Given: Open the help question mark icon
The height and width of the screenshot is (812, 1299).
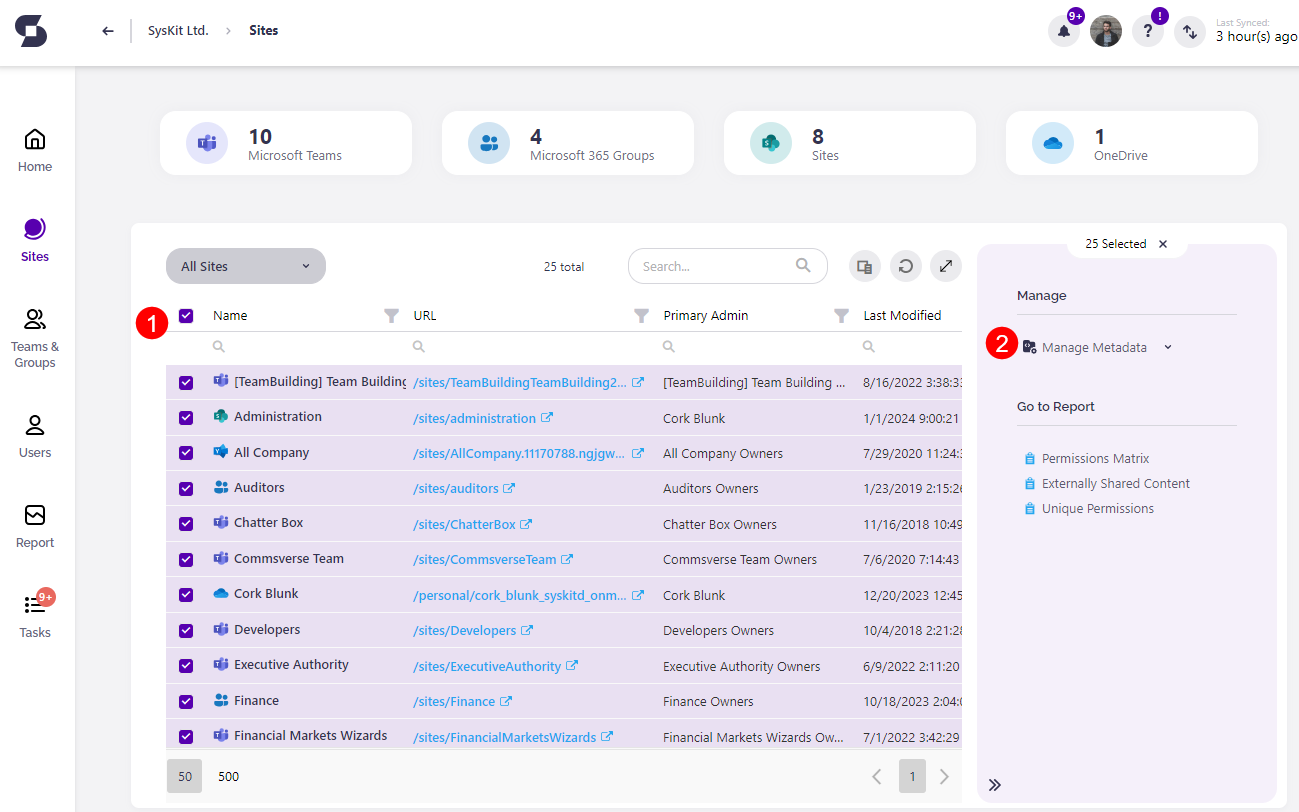Looking at the screenshot, I should pyautogui.click(x=1147, y=31).
